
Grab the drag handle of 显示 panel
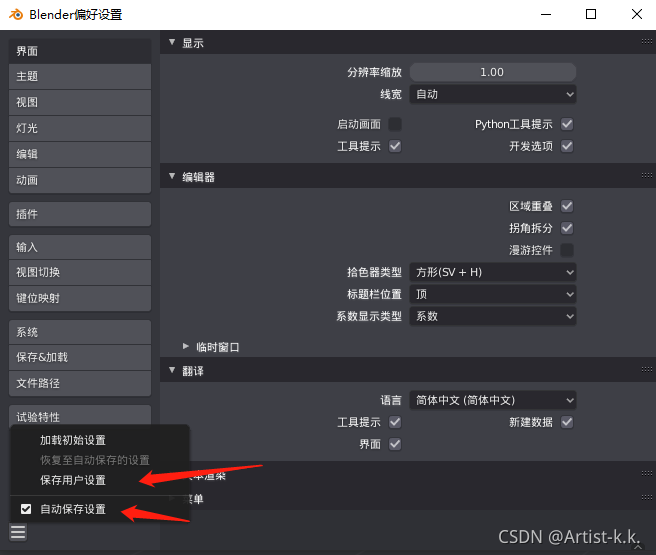(x=646, y=41)
